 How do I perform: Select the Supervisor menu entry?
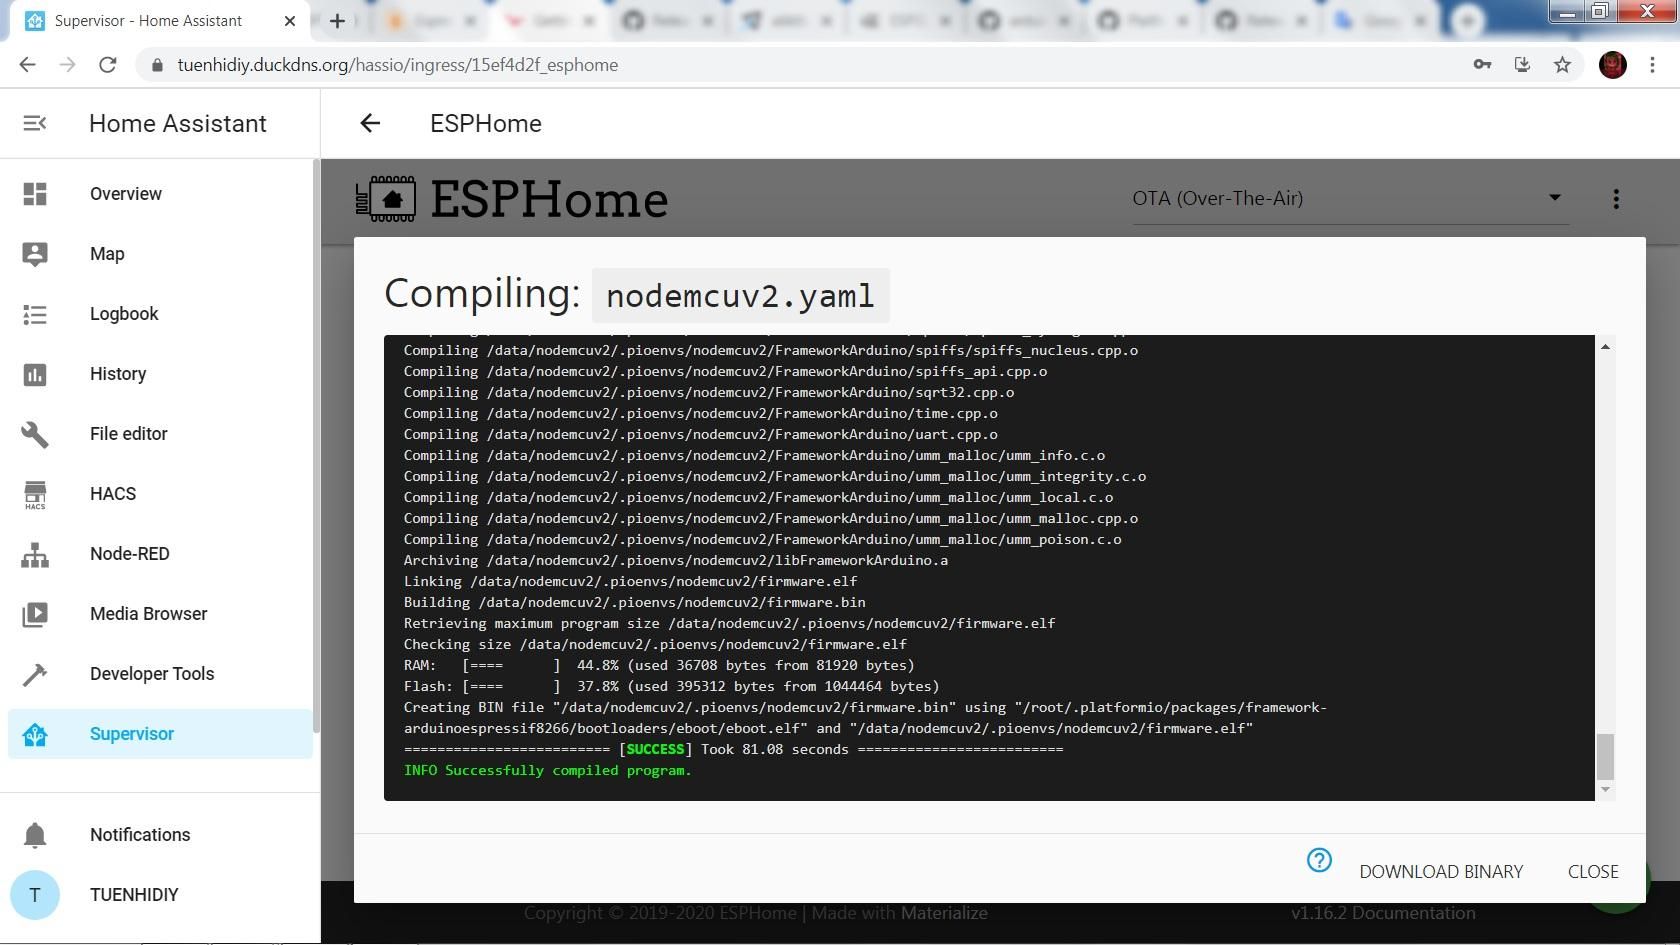tap(131, 733)
